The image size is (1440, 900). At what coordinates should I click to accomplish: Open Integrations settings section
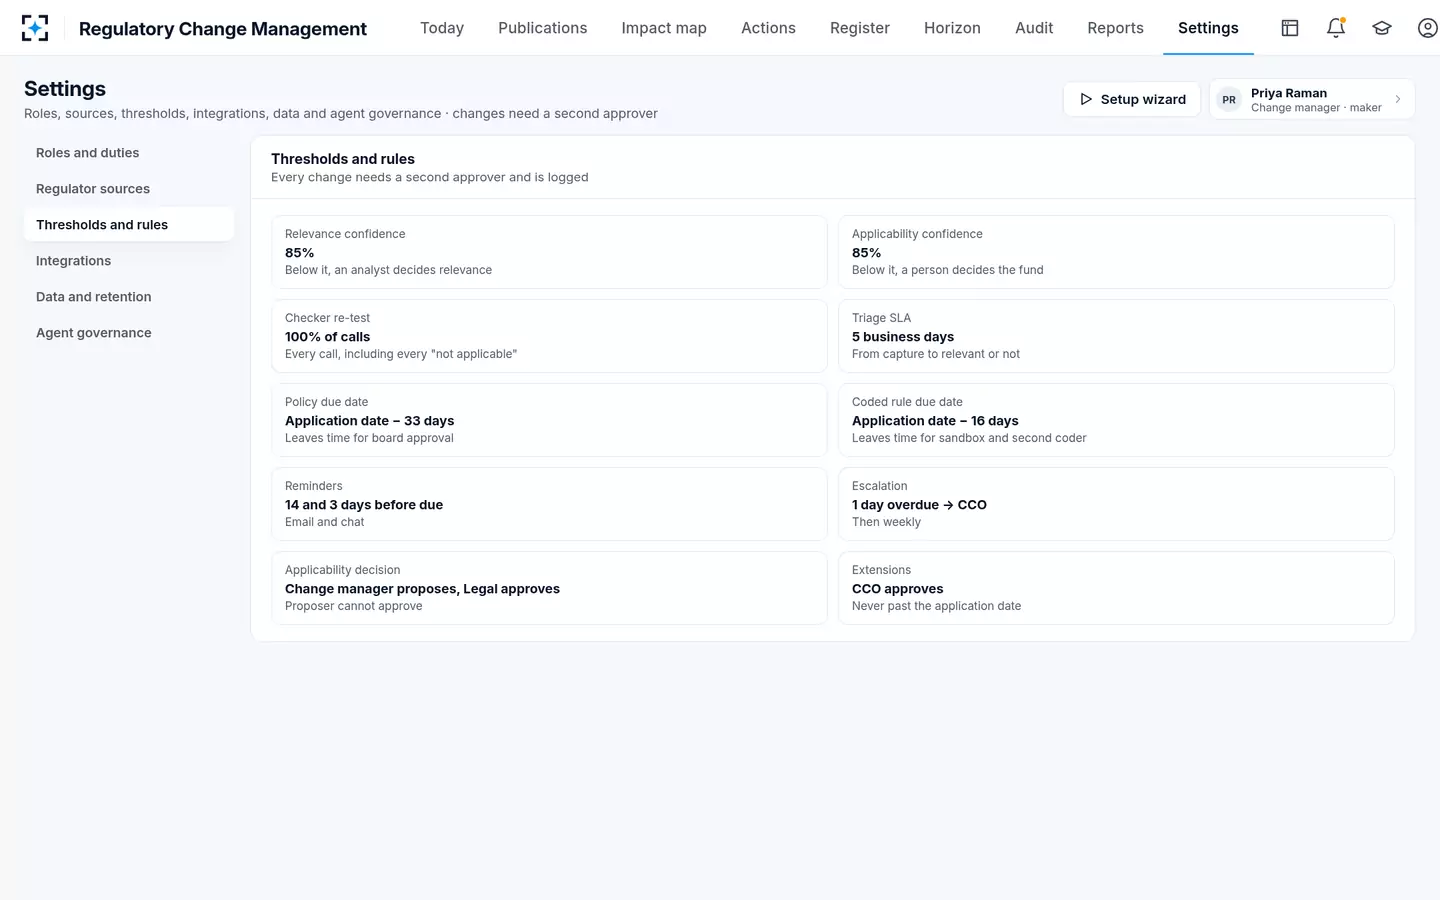pos(129,261)
